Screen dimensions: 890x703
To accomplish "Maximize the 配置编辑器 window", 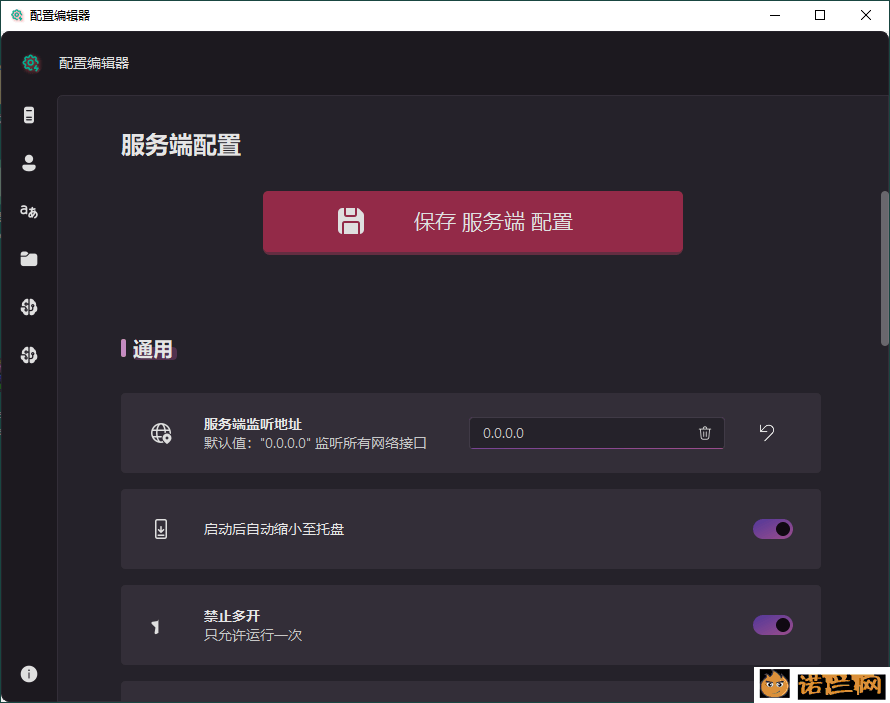I will click(820, 15).
